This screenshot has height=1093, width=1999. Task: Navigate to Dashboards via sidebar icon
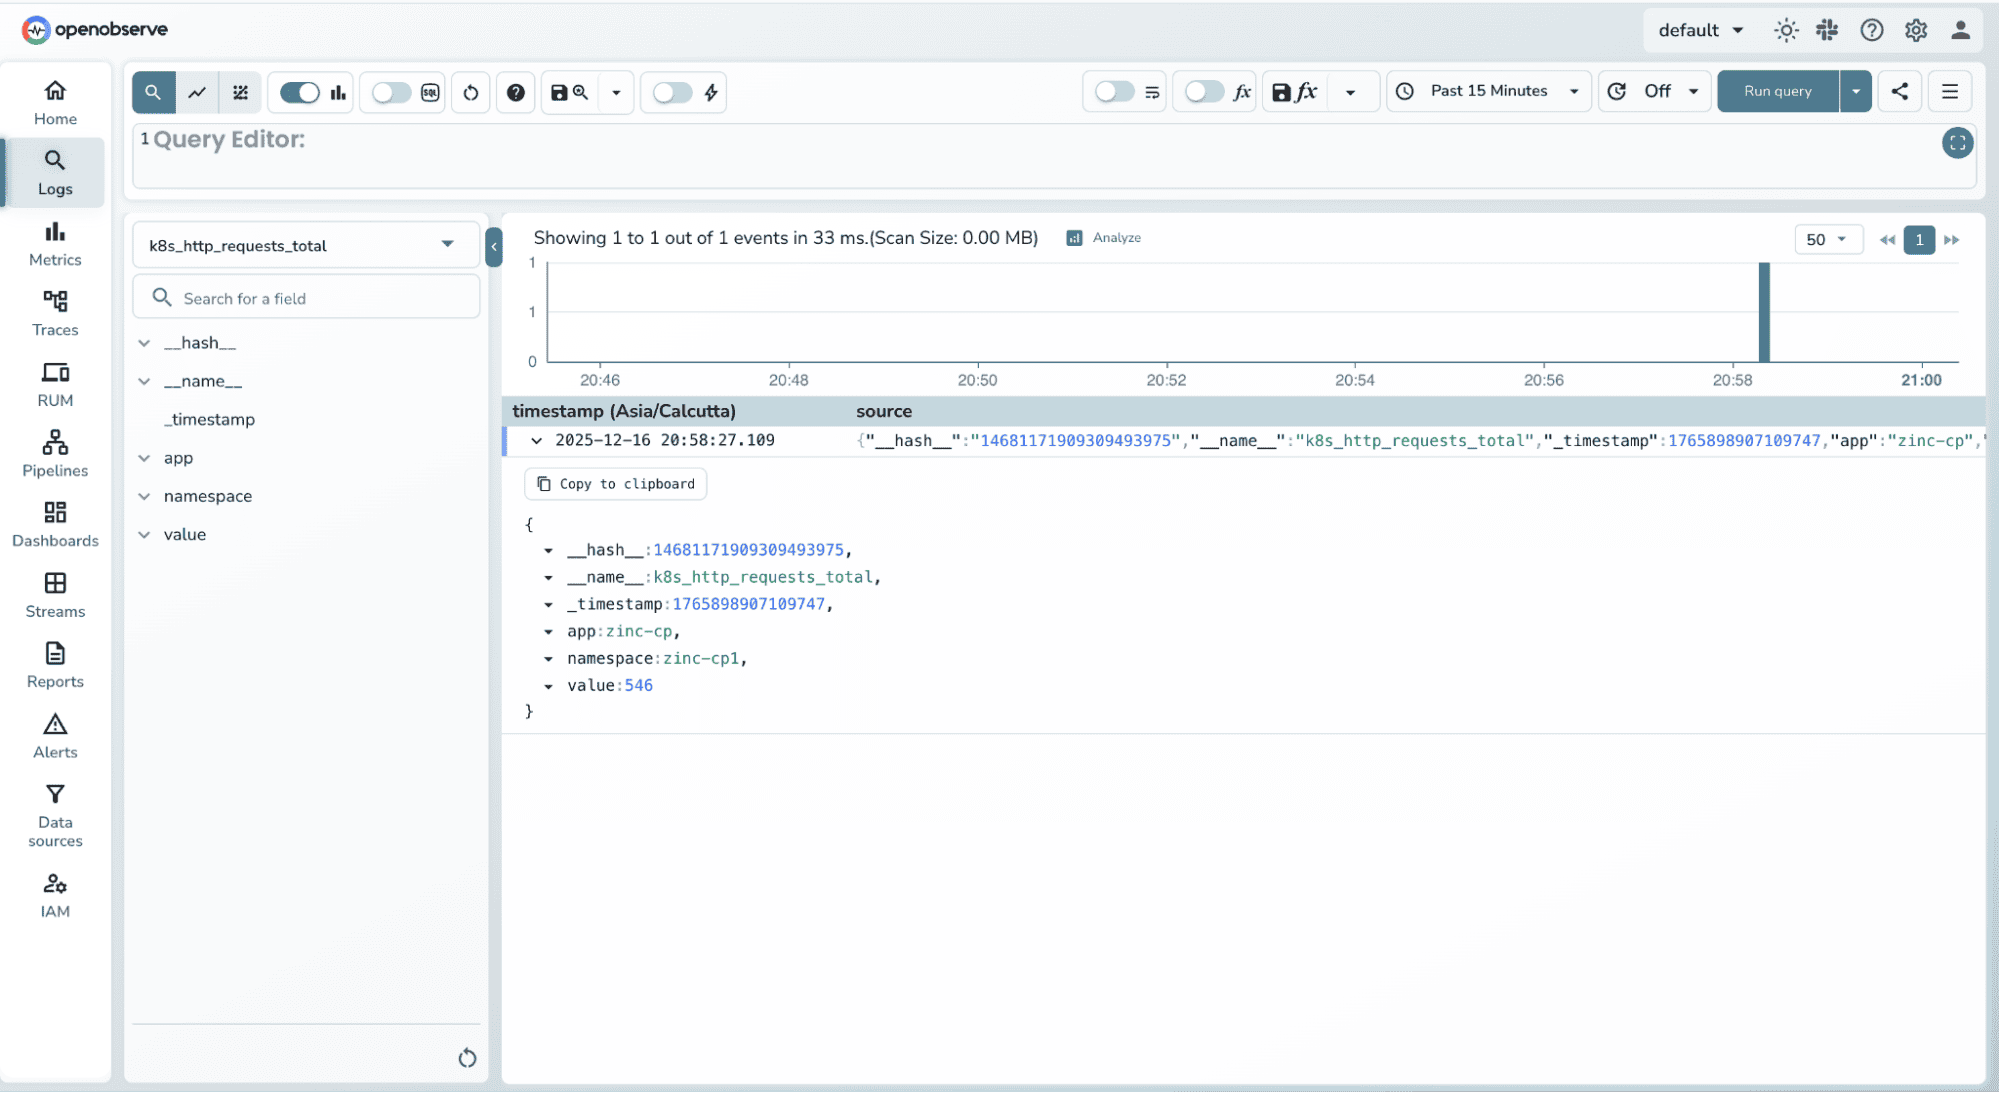coord(55,523)
